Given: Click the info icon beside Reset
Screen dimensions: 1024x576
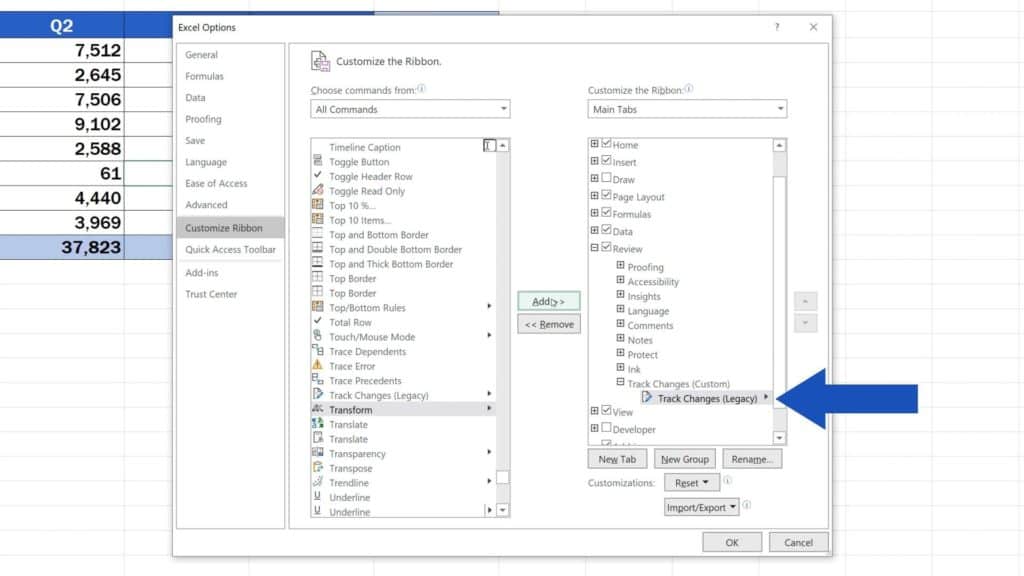Looking at the screenshot, I should pyautogui.click(x=728, y=480).
